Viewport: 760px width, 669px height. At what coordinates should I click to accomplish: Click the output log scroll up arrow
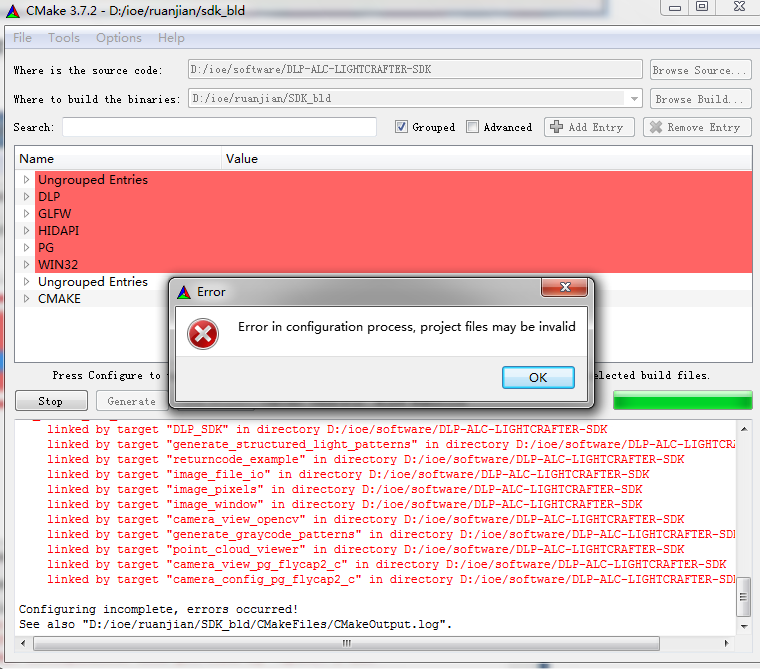[x=744, y=429]
